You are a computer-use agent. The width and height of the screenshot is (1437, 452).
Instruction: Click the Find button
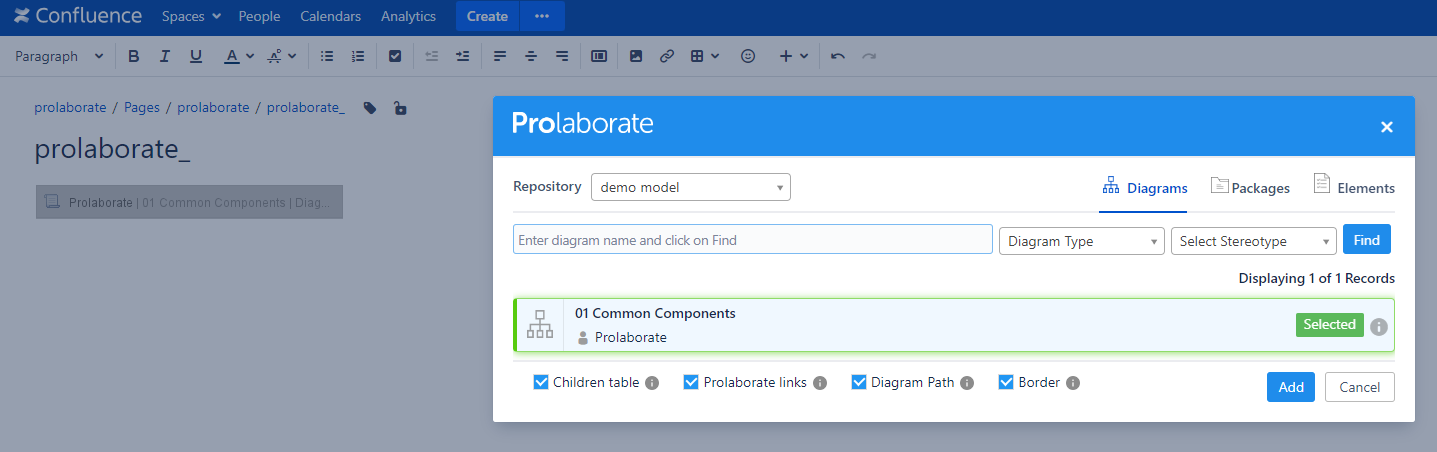(1366, 240)
